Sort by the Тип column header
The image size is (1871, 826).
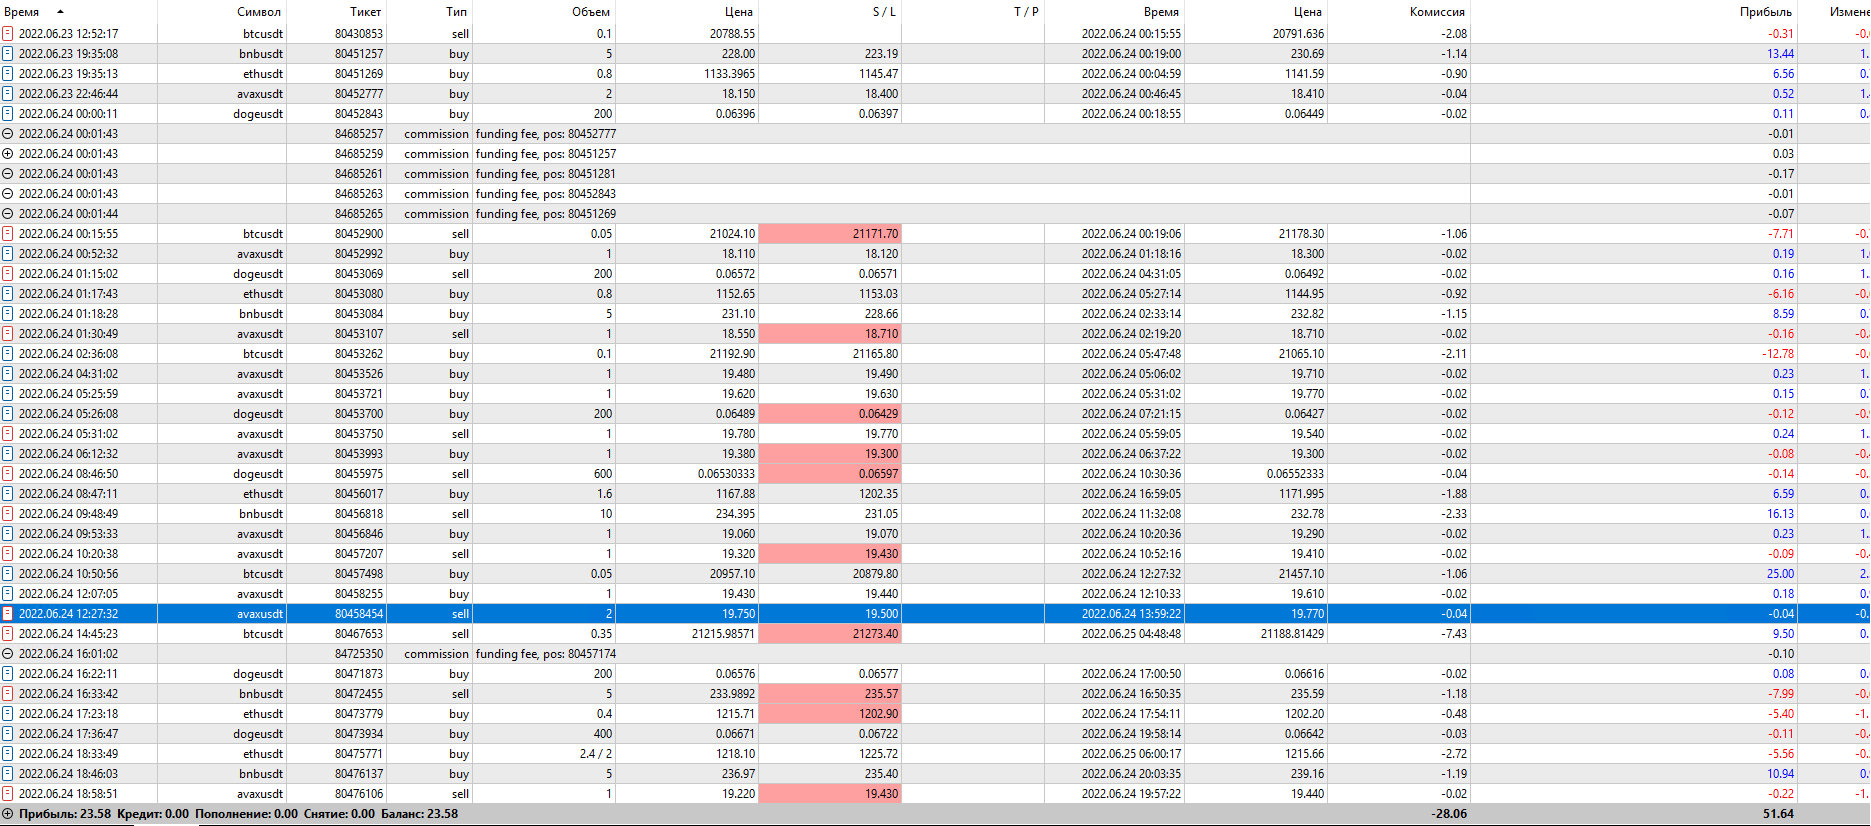(456, 12)
